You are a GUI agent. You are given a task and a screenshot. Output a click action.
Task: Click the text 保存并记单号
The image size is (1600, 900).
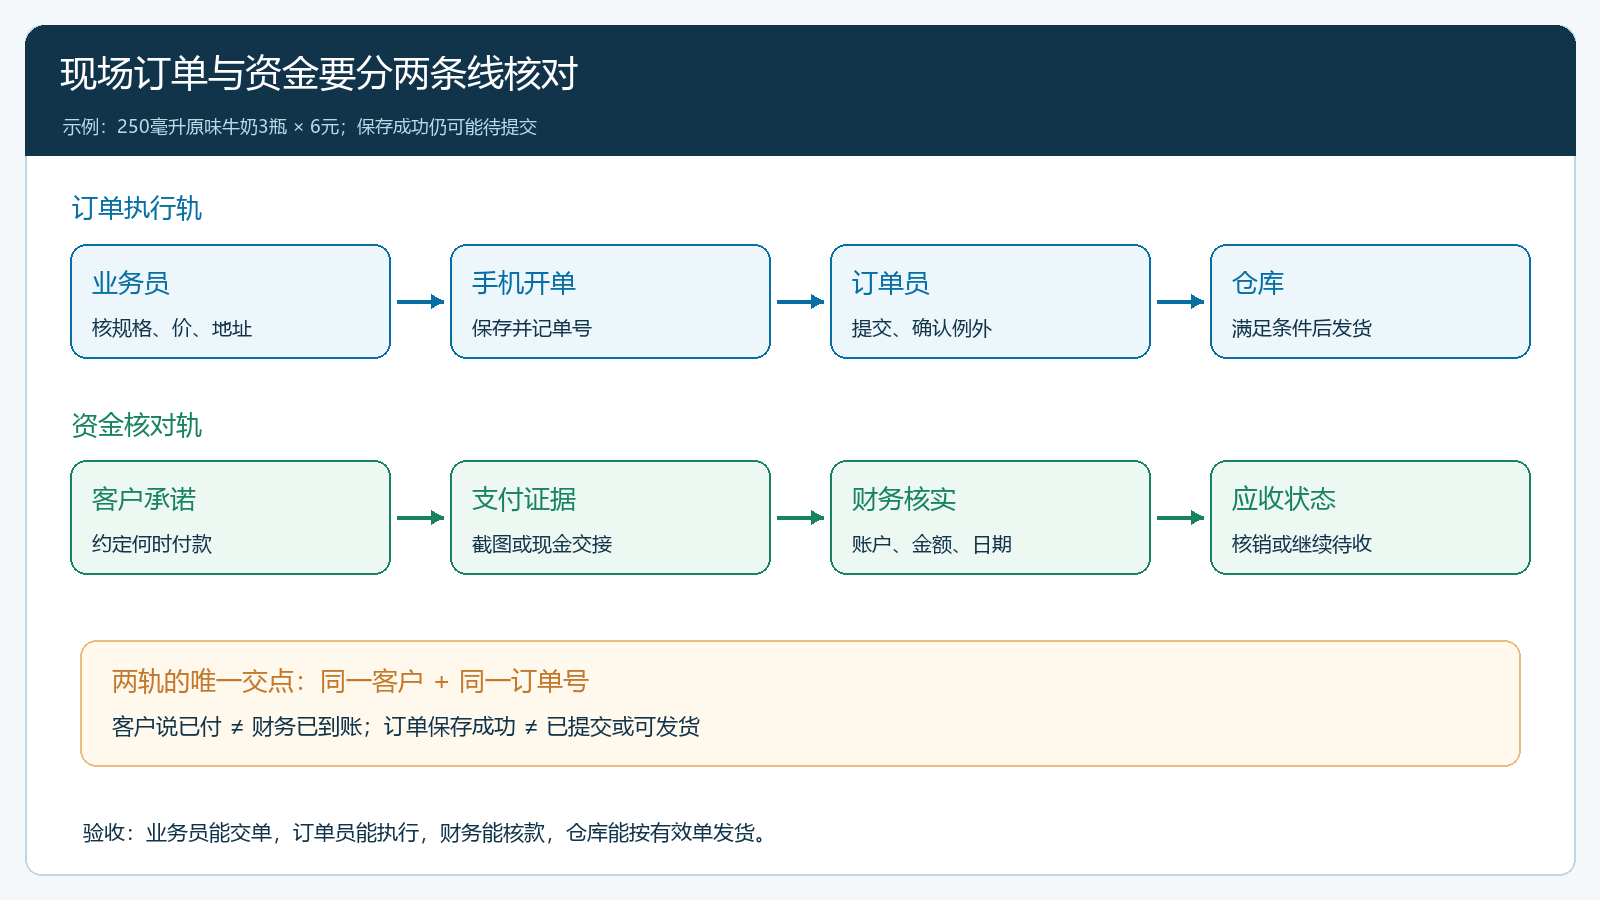click(x=532, y=328)
